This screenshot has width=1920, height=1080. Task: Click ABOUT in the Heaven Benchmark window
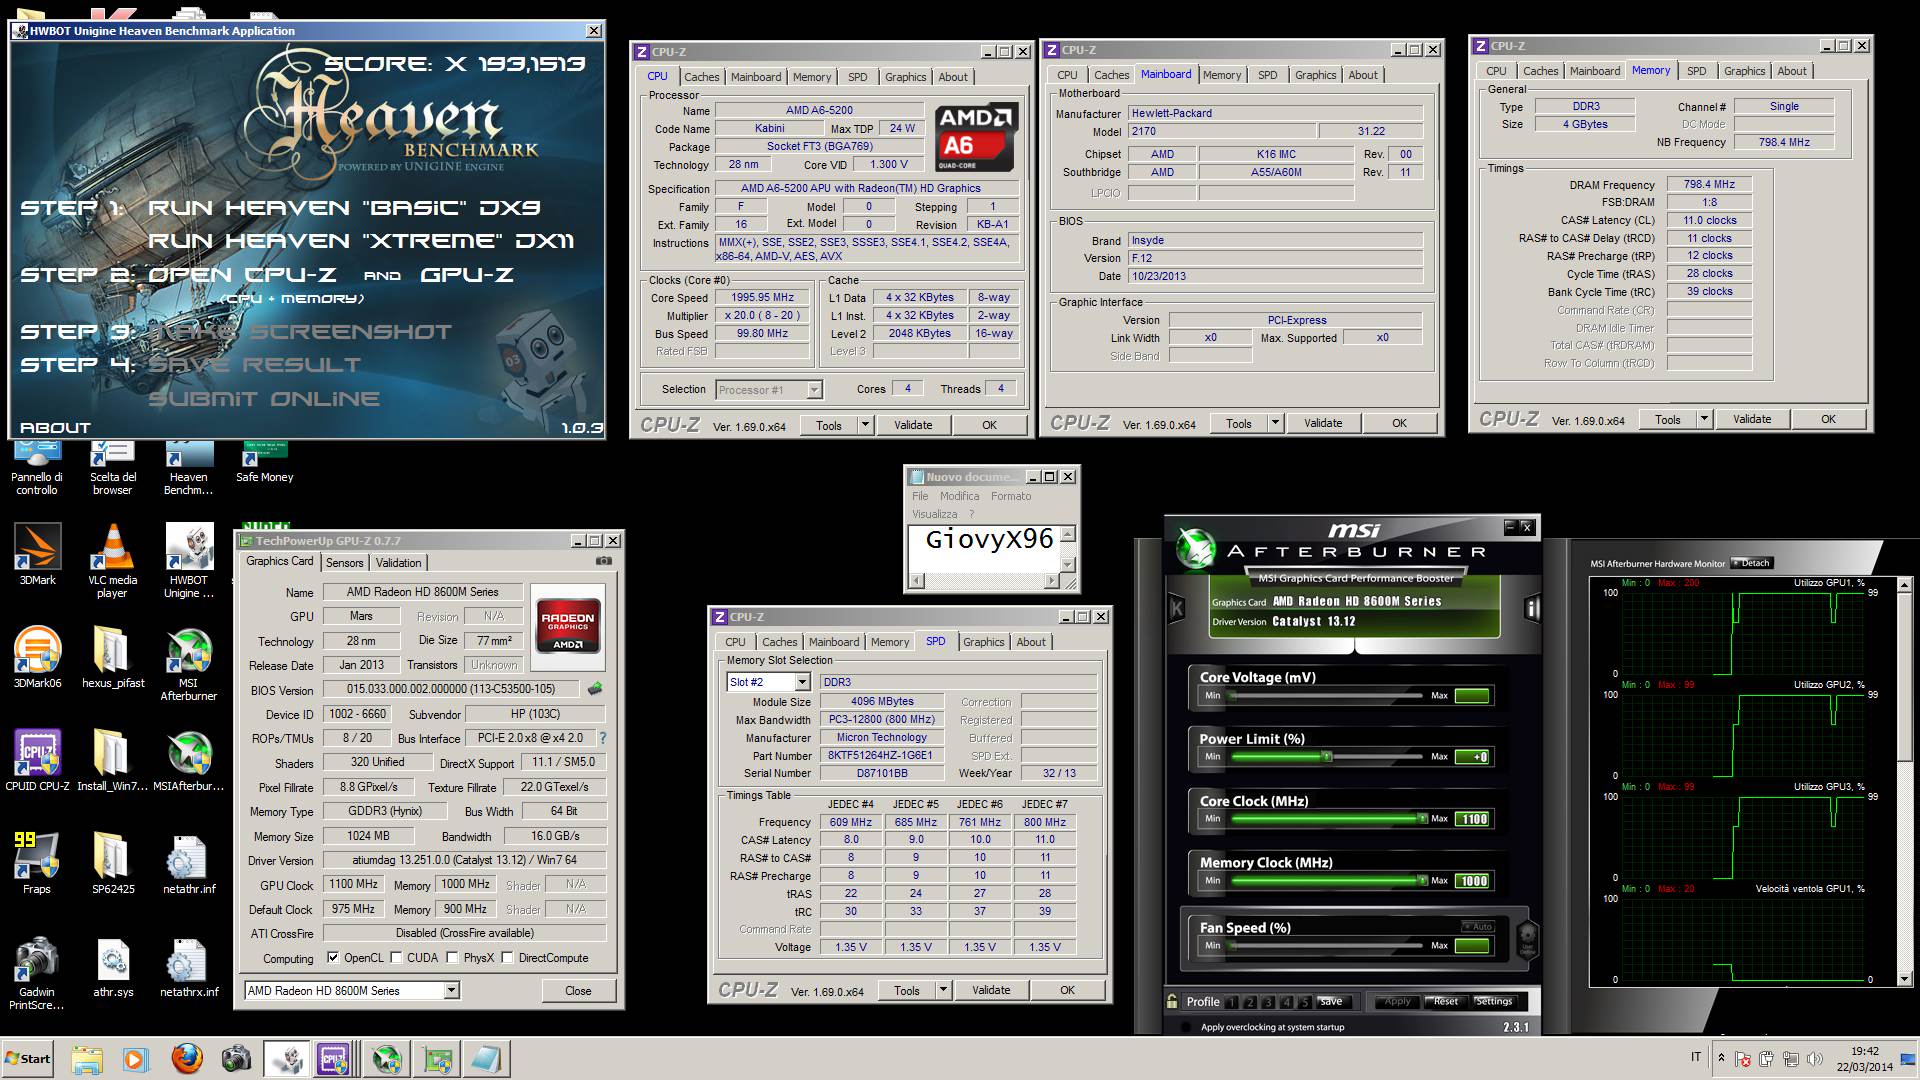point(55,427)
